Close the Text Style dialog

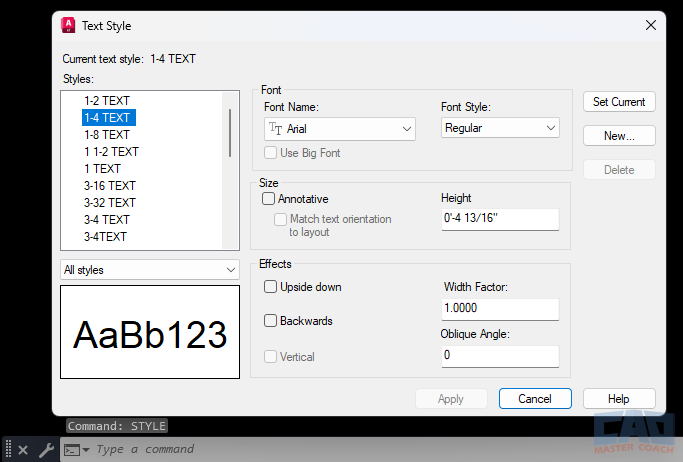(651, 25)
